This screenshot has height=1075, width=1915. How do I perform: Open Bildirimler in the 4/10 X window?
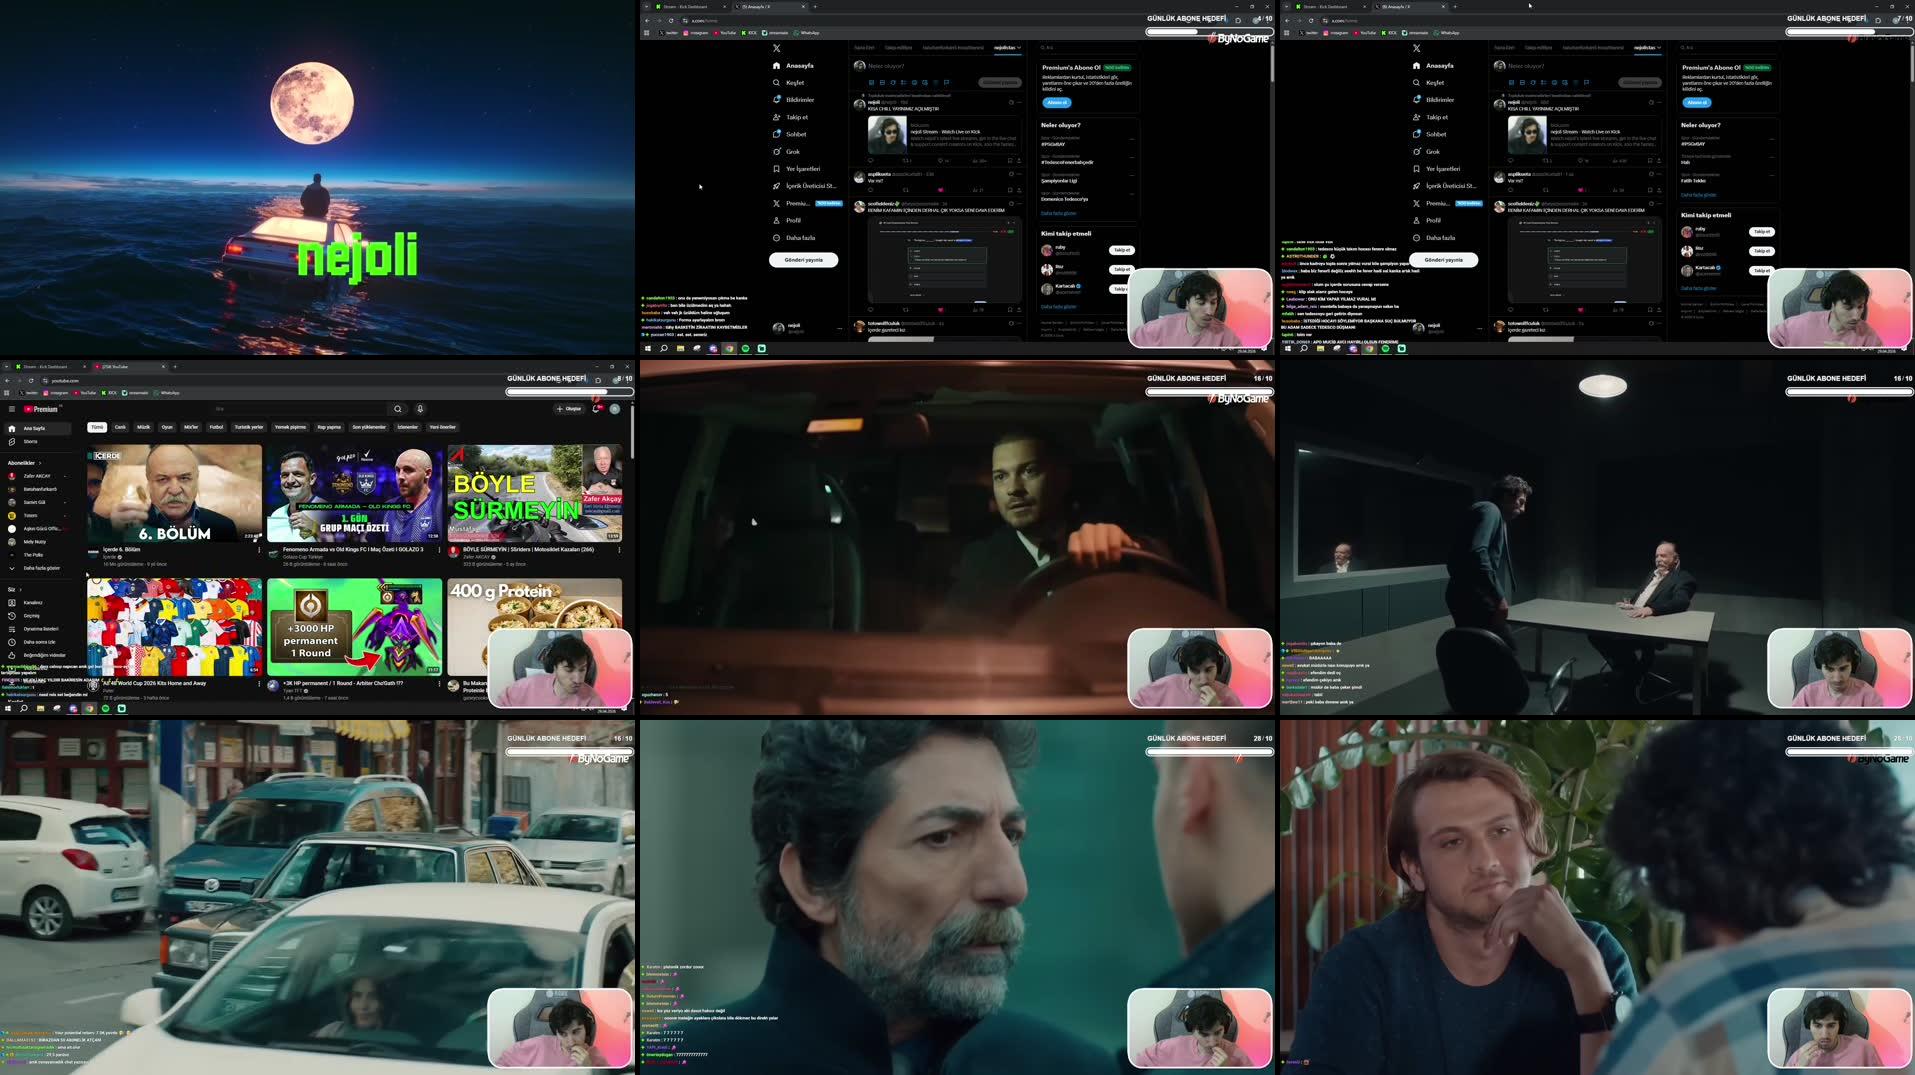click(x=794, y=100)
